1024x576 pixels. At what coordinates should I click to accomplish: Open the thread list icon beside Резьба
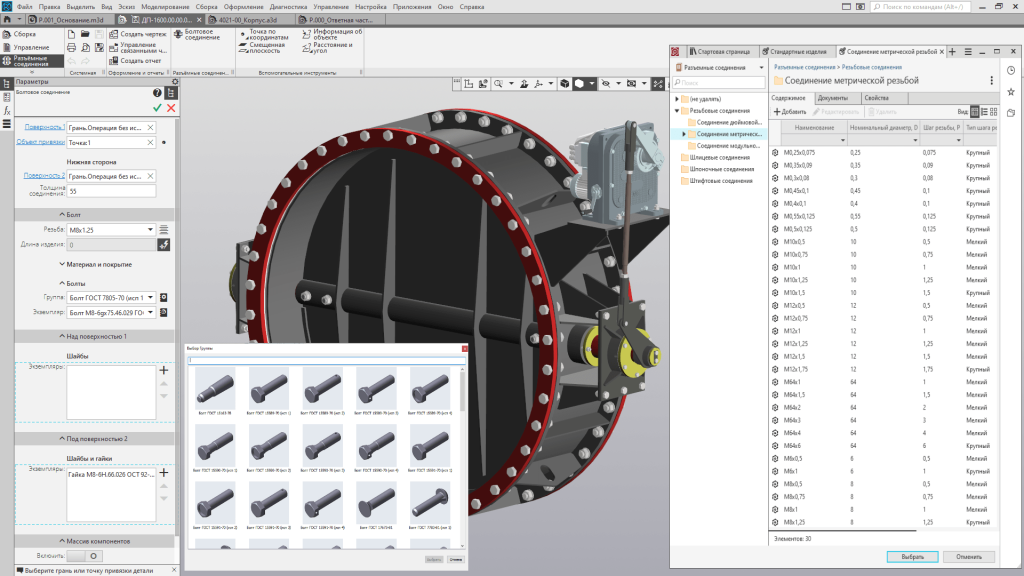pyautogui.click(x=164, y=229)
